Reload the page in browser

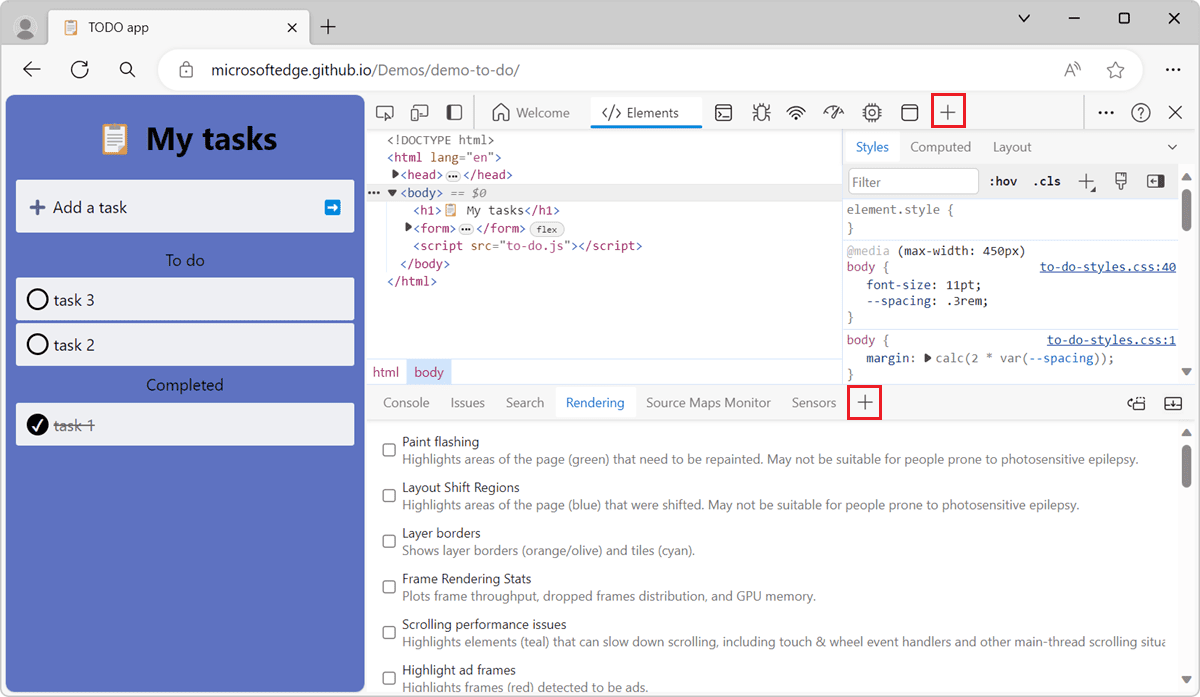click(x=80, y=70)
